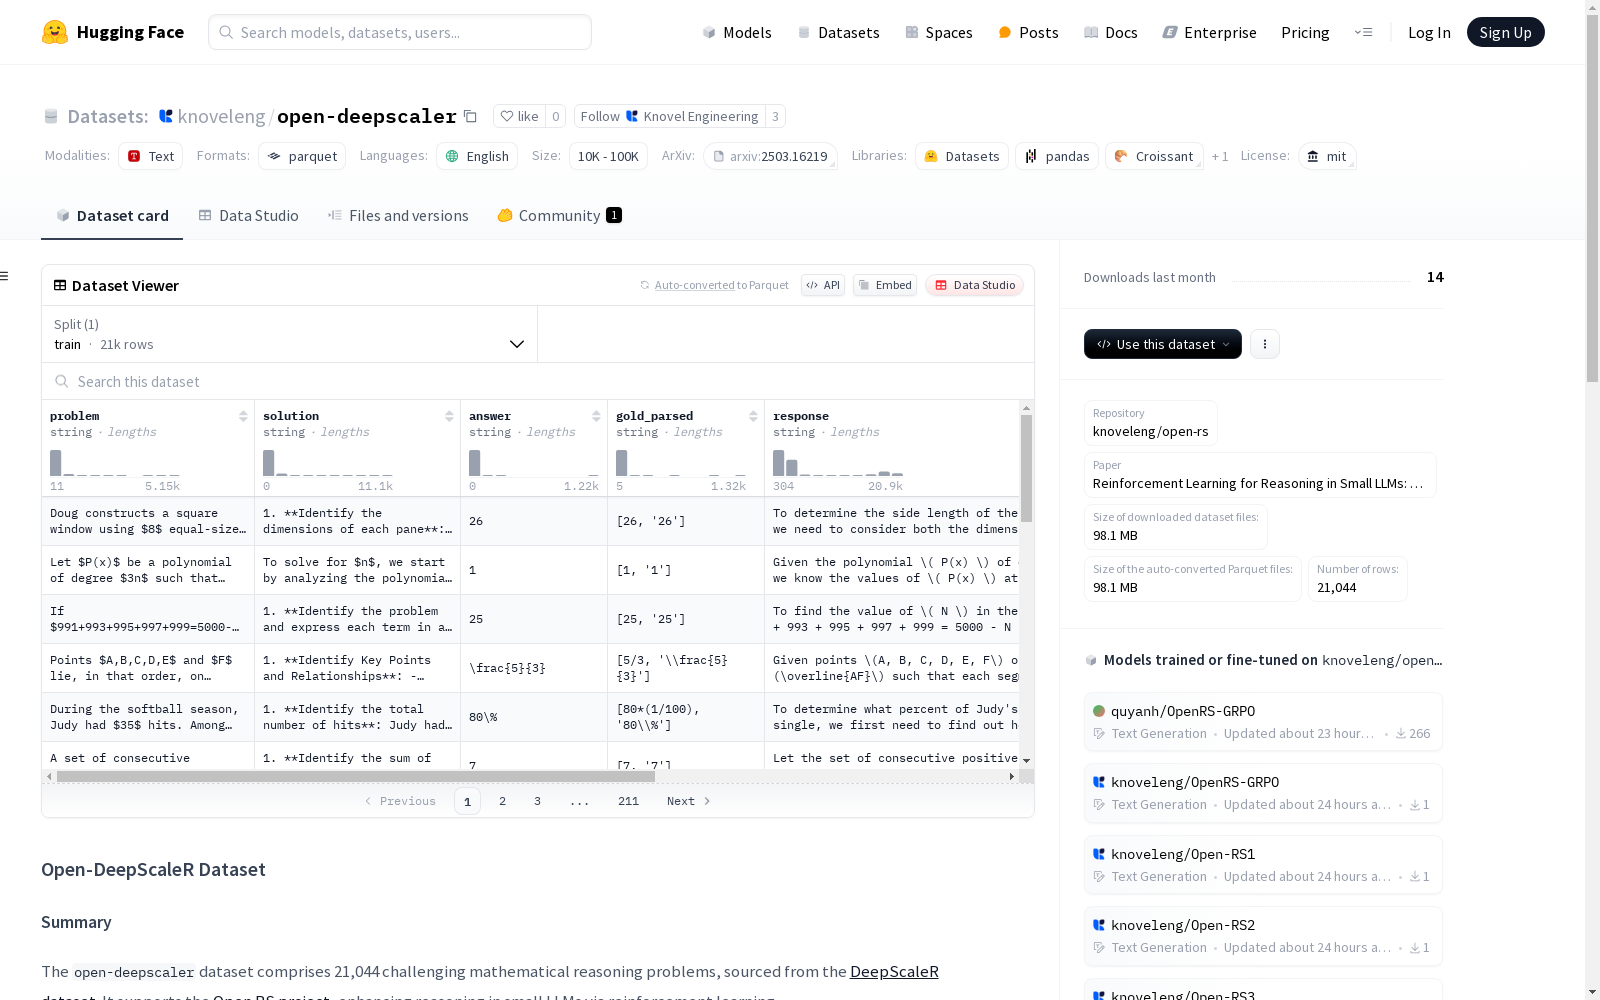This screenshot has height=1000, width=1600.
Task: Sort the answer column
Action: [x=596, y=416]
